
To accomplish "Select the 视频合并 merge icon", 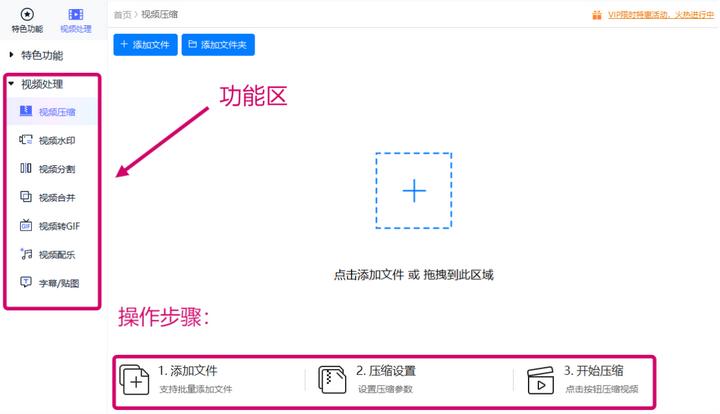I will (x=26, y=197).
